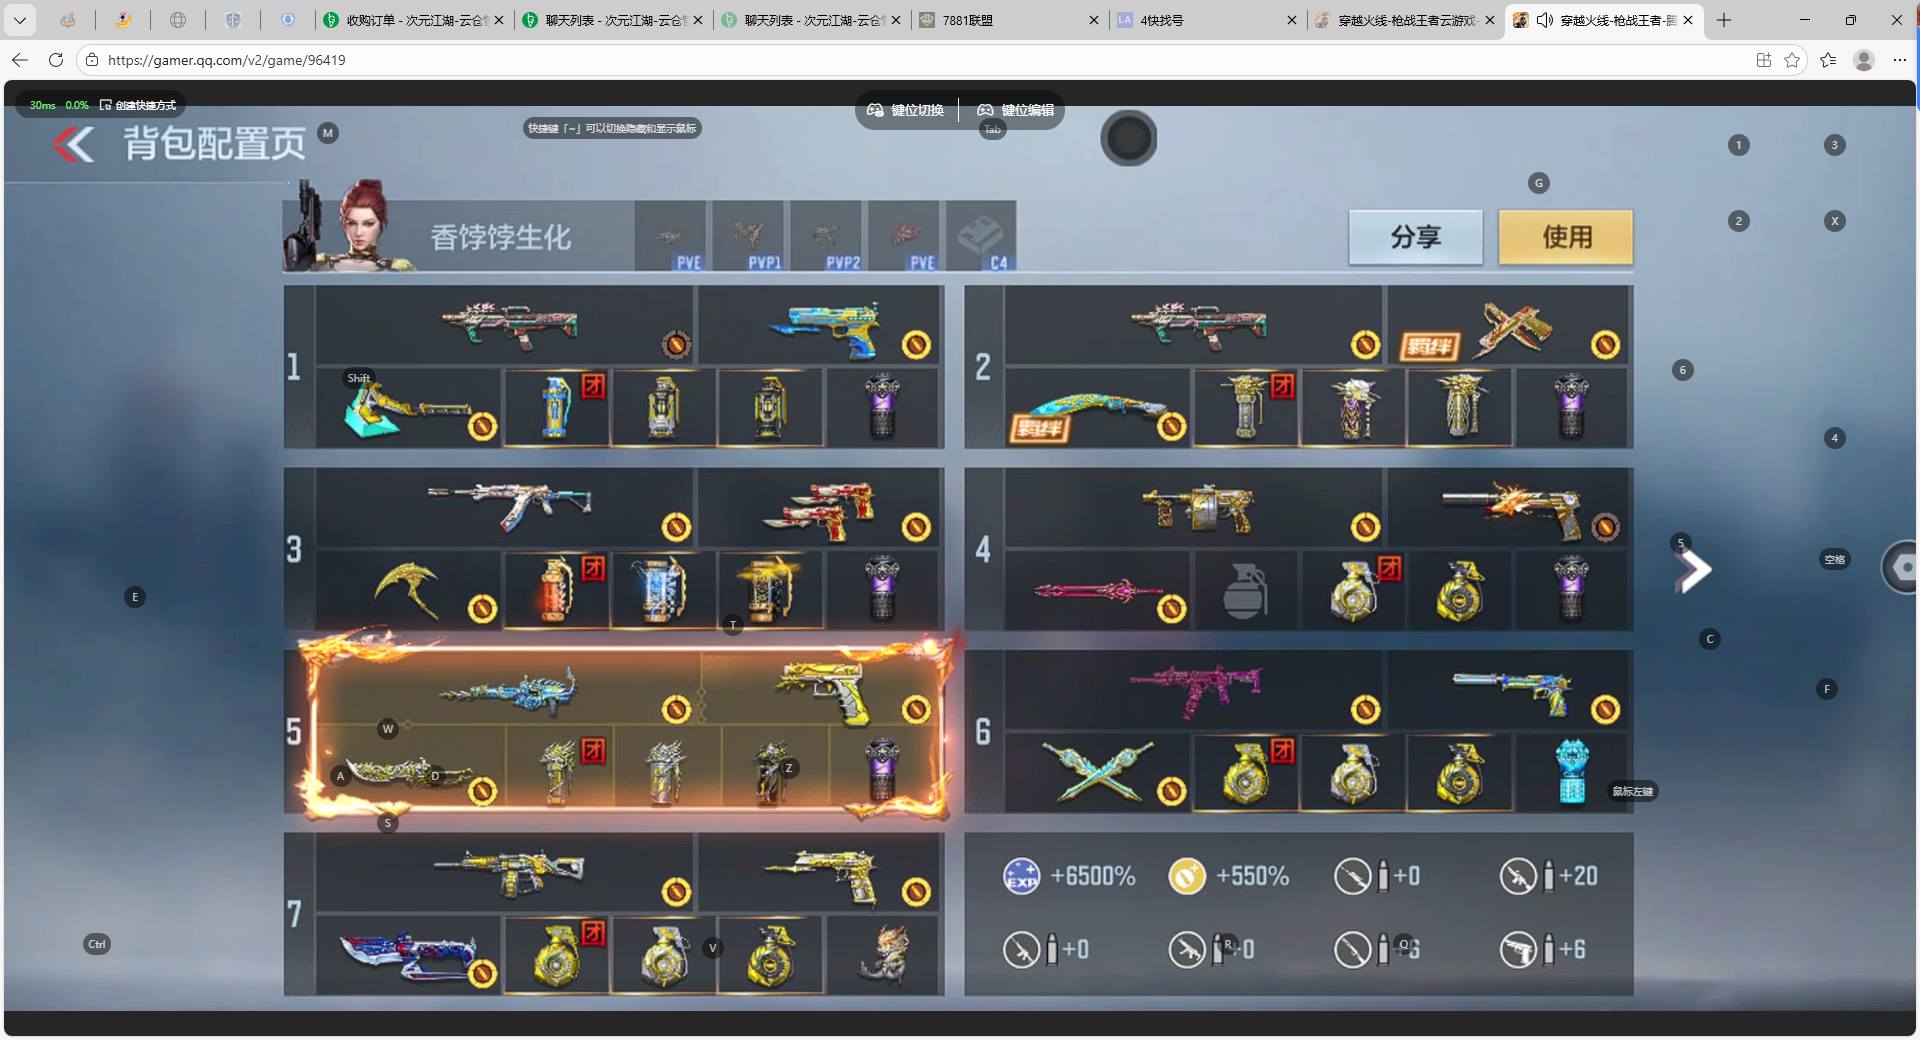Switch to the PVP1 loadout tab
This screenshot has height=1040, width=1920.
pyautogui.click(x=750, y=236)
